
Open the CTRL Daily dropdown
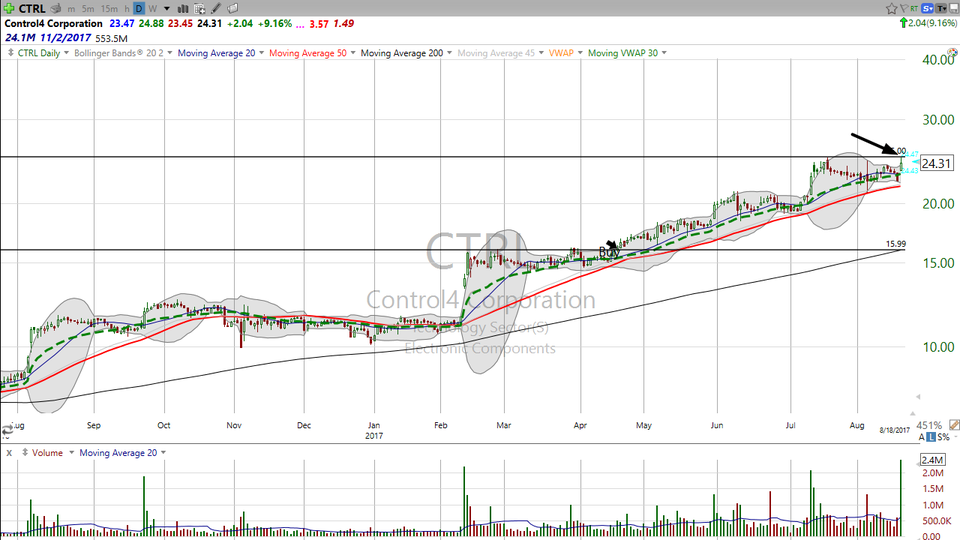[66, 53]
